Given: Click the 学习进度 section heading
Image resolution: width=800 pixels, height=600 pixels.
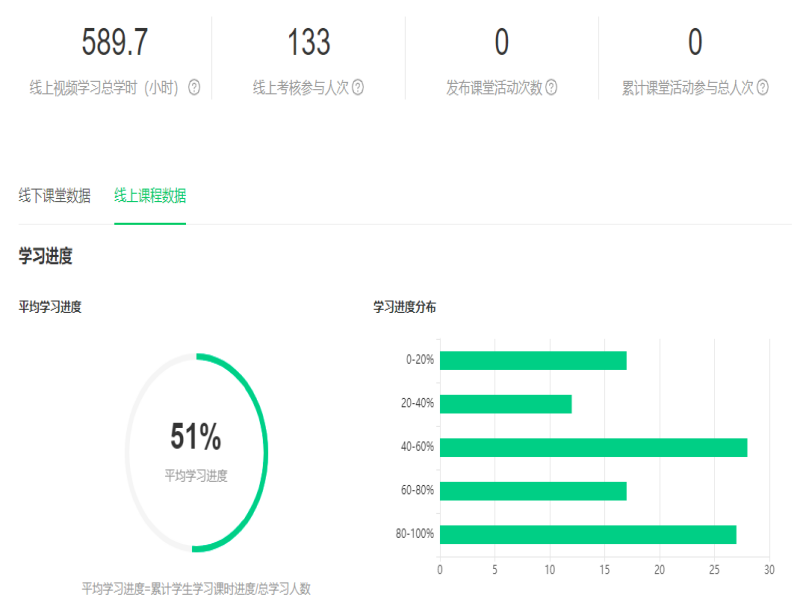Looking at the screenshot, I should coord(45,257).
